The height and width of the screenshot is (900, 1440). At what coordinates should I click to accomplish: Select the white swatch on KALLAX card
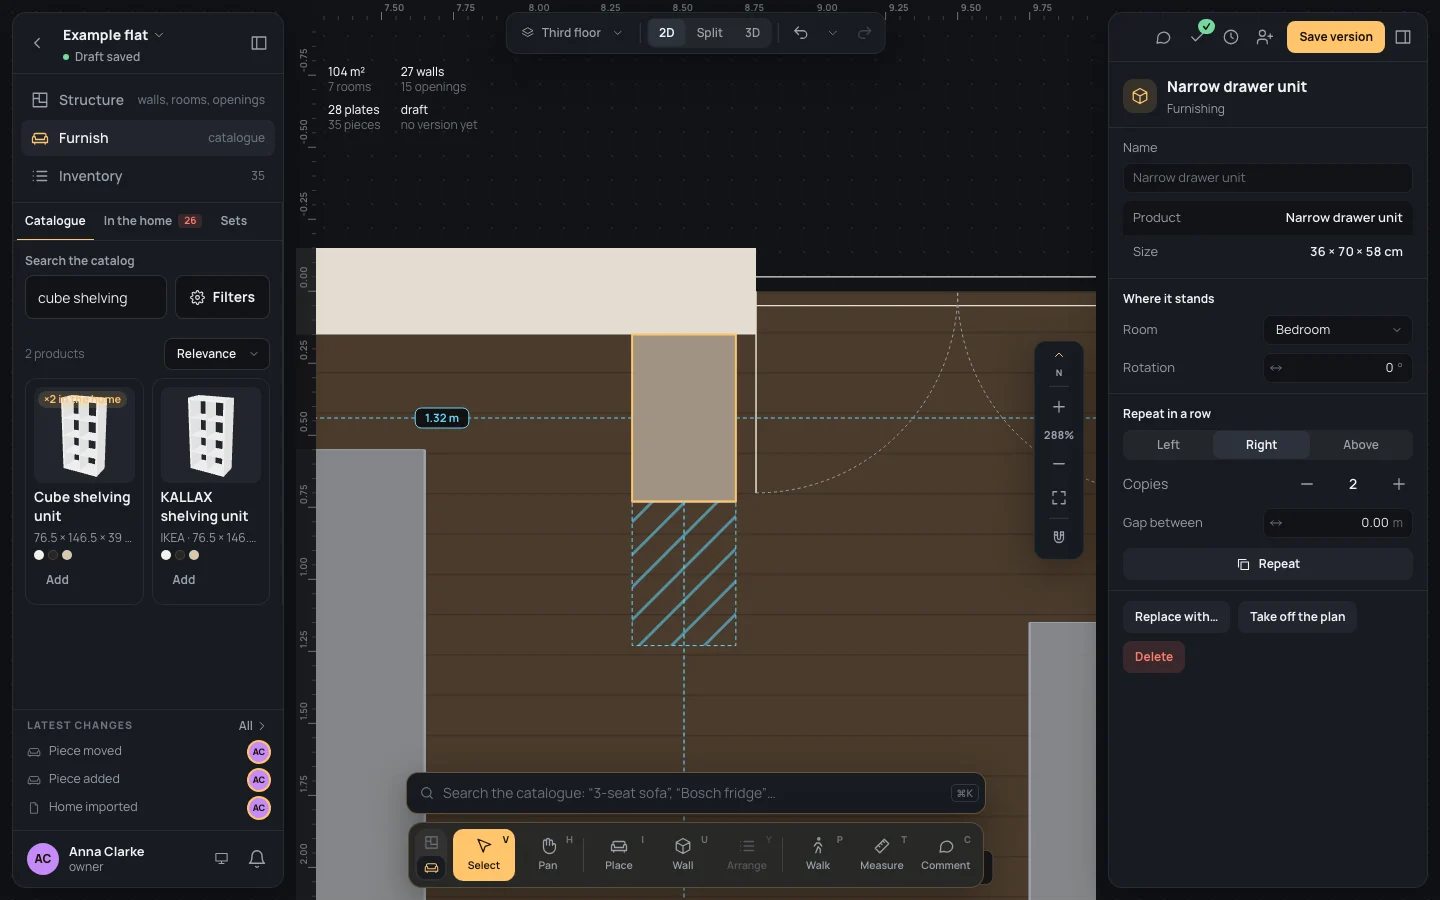point(166,555)
